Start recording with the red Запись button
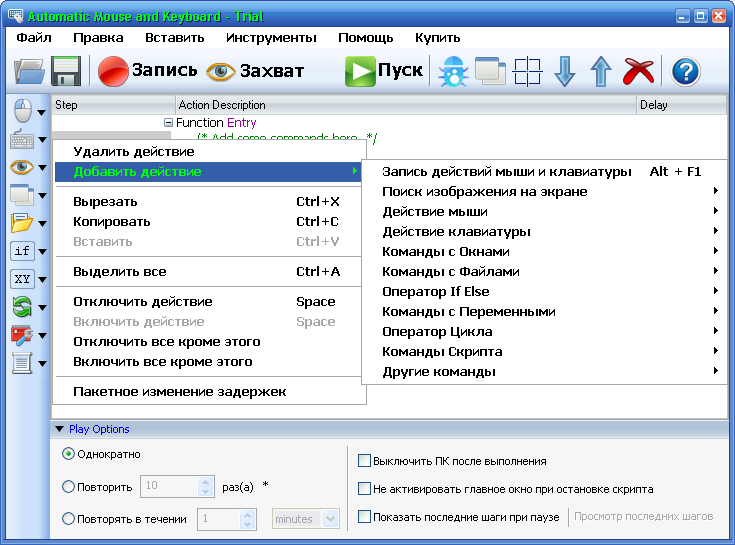735x545 pixels. click(148, 71)
